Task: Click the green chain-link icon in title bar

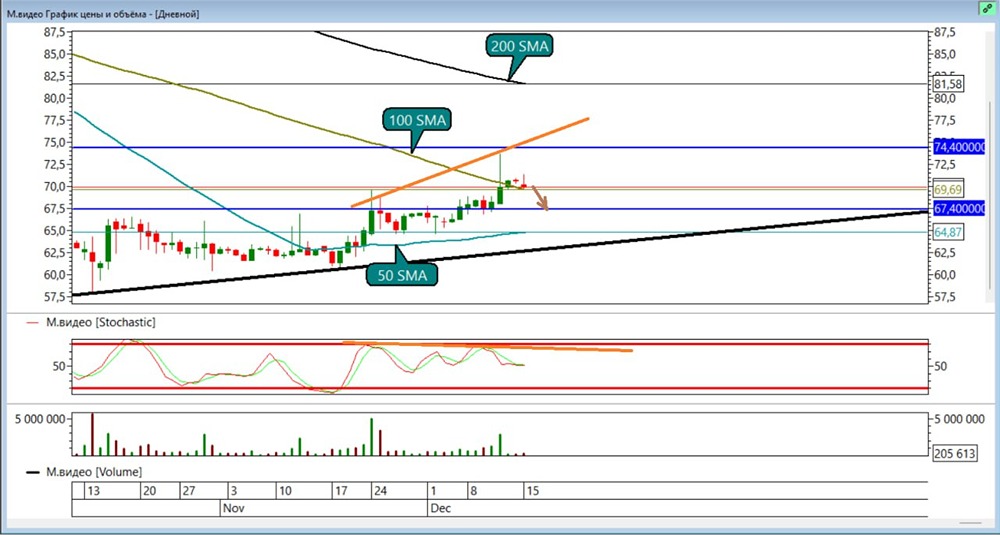Action: point(989,7)
